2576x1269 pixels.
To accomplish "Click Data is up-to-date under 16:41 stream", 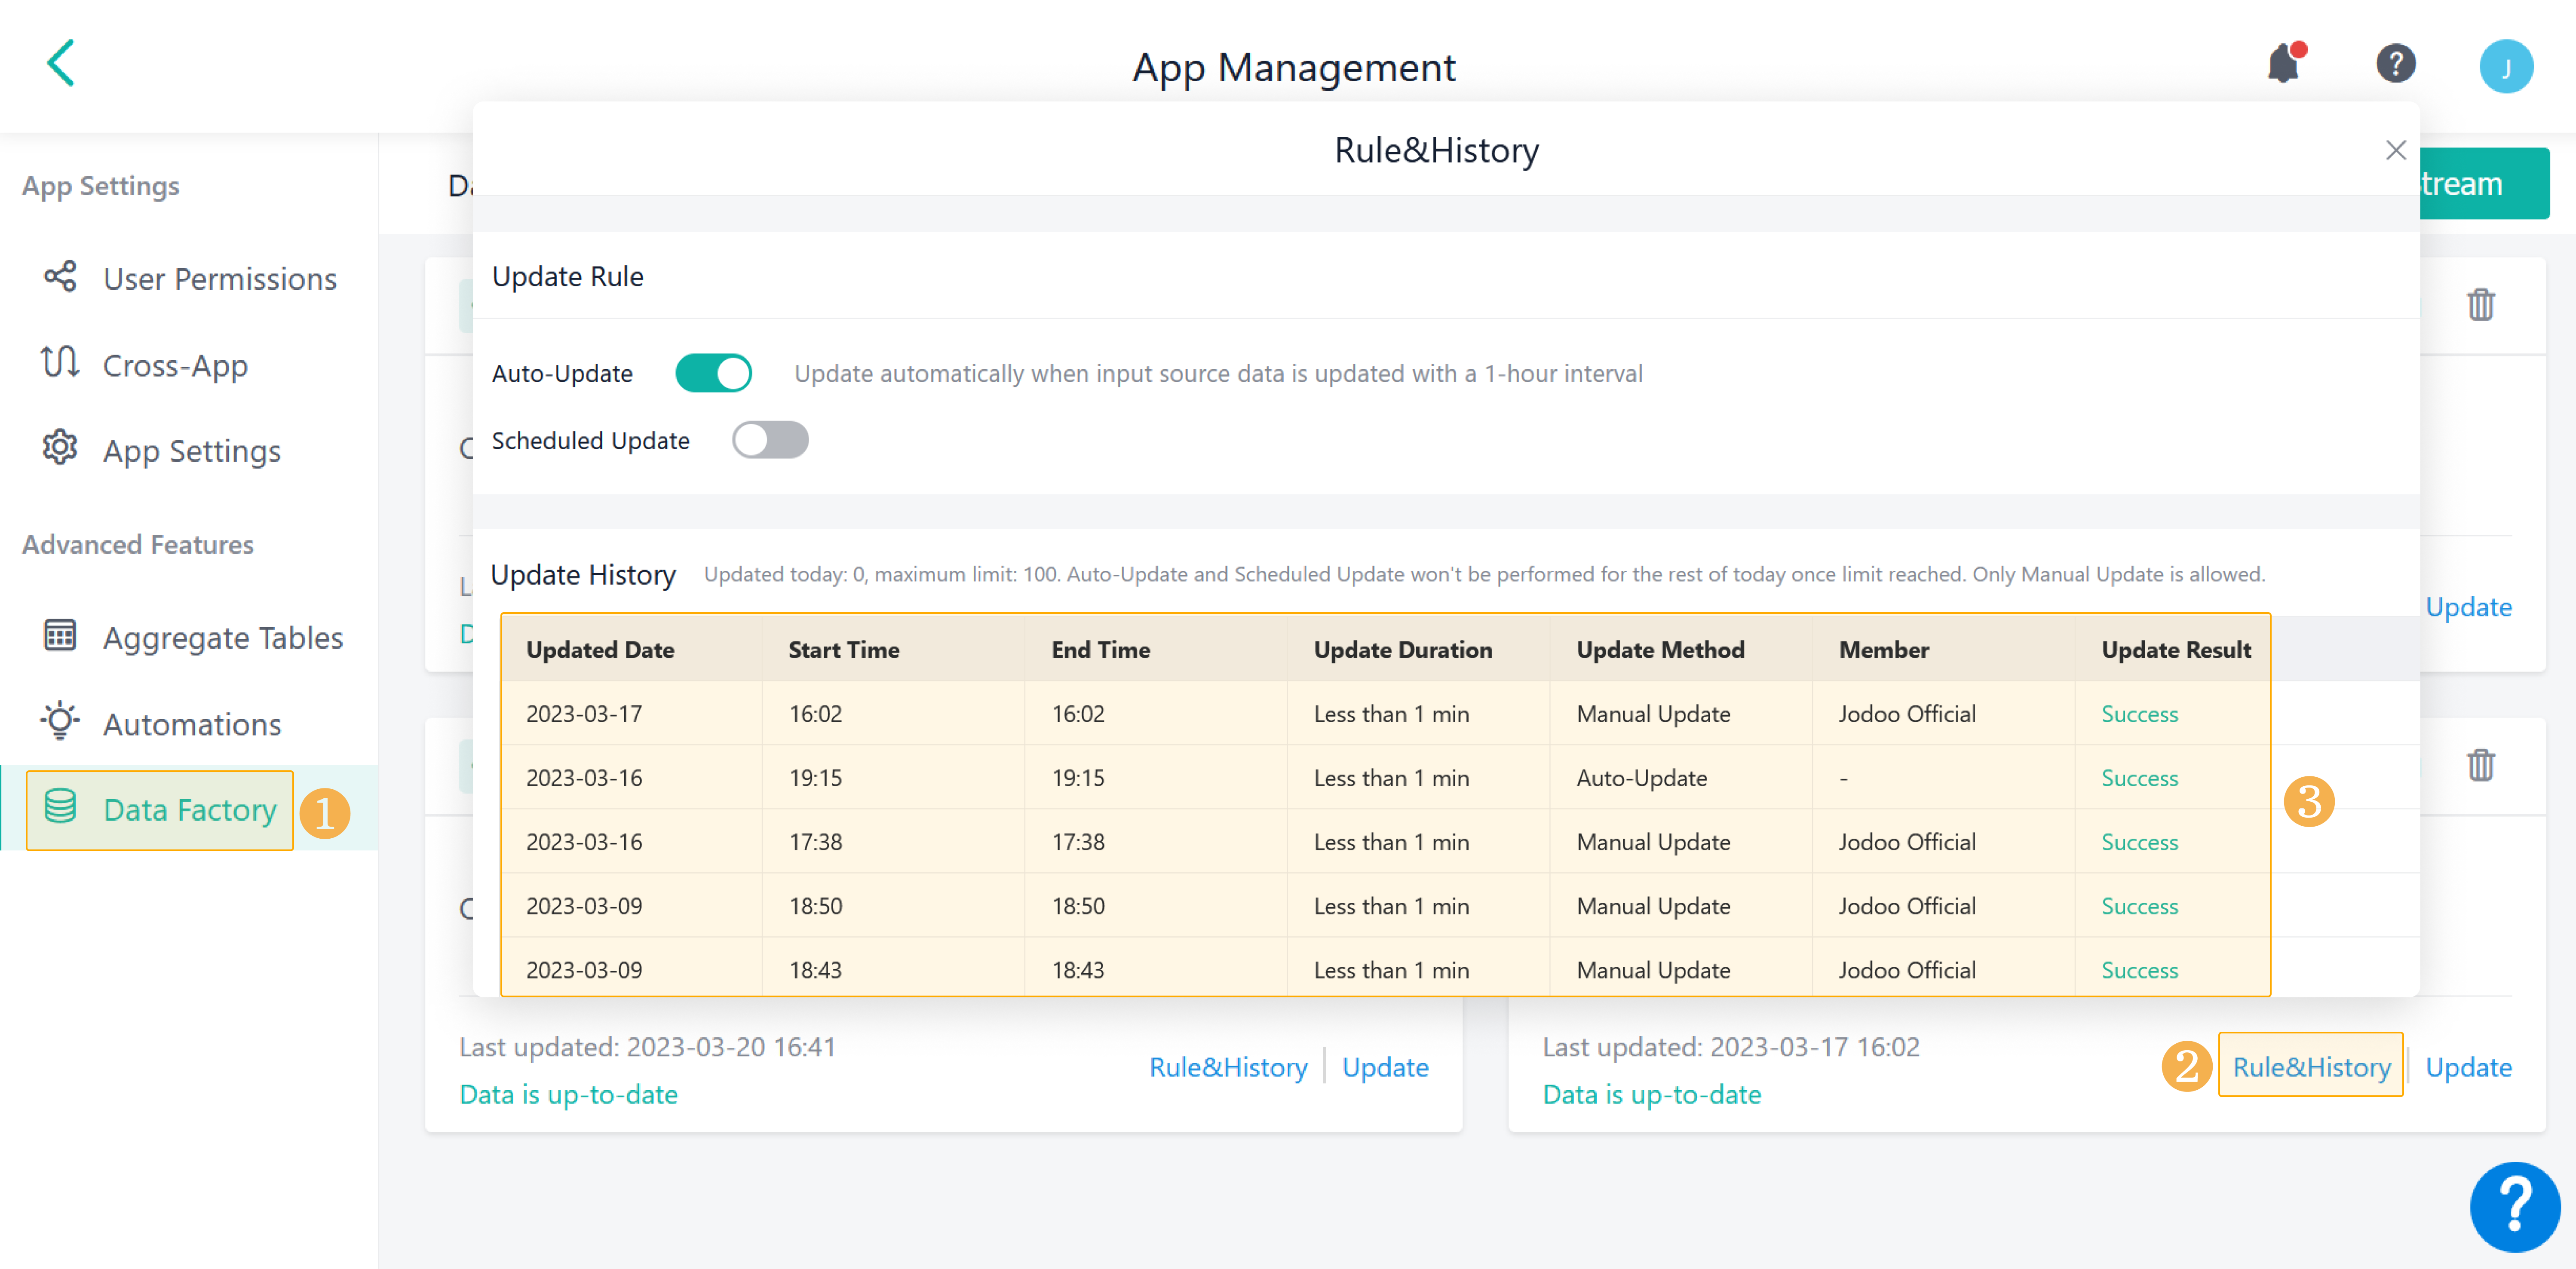I will click(568, 1095).
